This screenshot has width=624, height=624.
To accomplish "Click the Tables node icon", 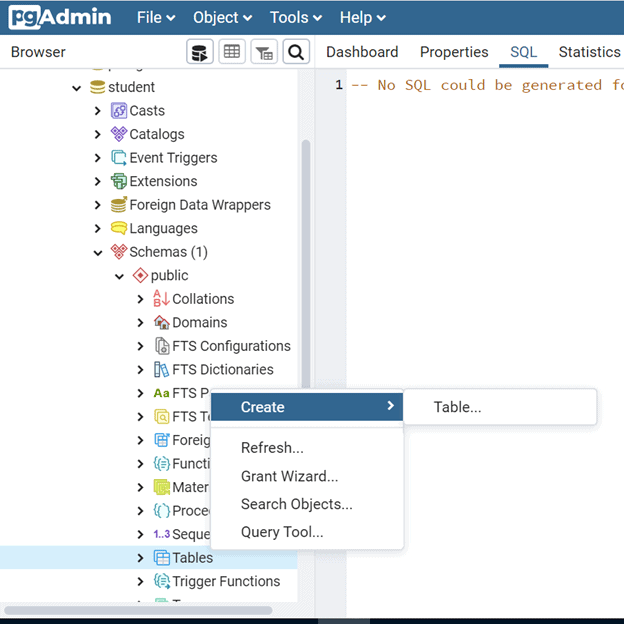I will (161, 558).
